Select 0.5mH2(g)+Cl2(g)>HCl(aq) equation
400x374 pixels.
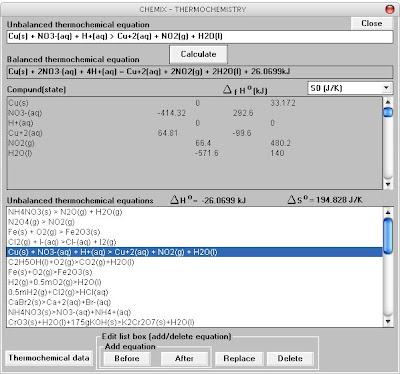tap(195, 292)
